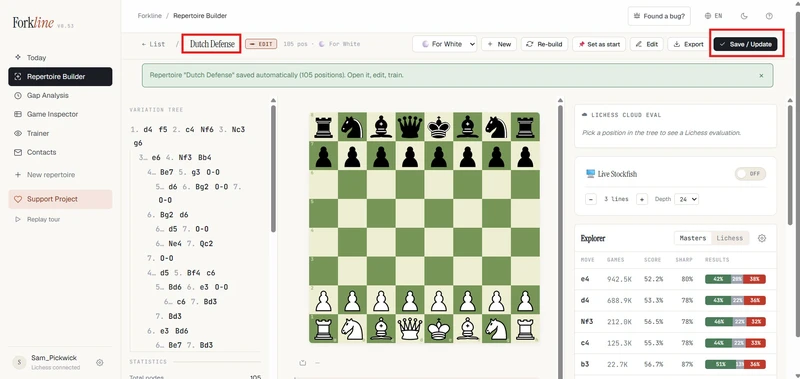The width and height of the screenshot is (800, 379).
Task: Click the variation tree scrollbar
Action: coord(273,168)
